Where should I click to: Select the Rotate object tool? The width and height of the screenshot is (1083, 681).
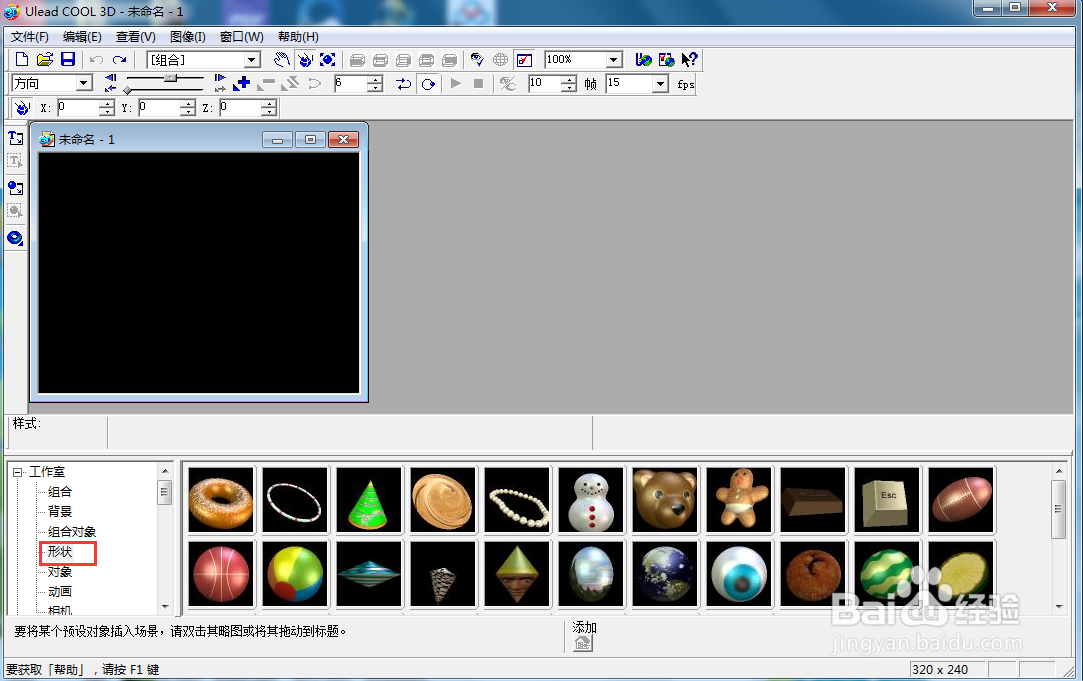[x=305, y=60]
